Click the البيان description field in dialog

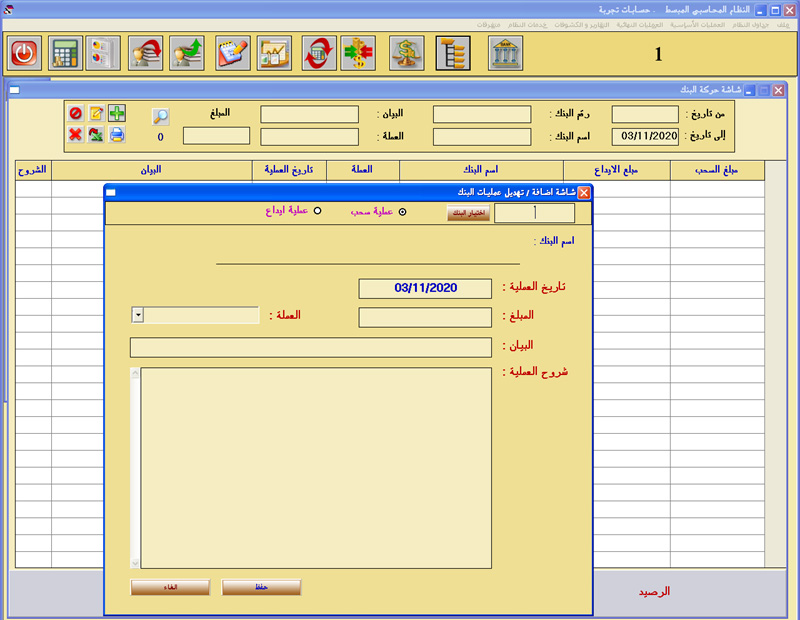(x=310, y=347)
